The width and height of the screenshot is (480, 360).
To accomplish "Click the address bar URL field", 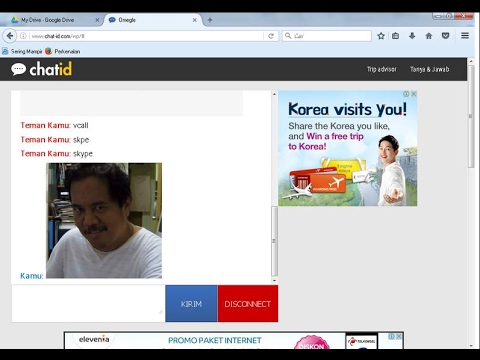I will [x=147, y=36].
